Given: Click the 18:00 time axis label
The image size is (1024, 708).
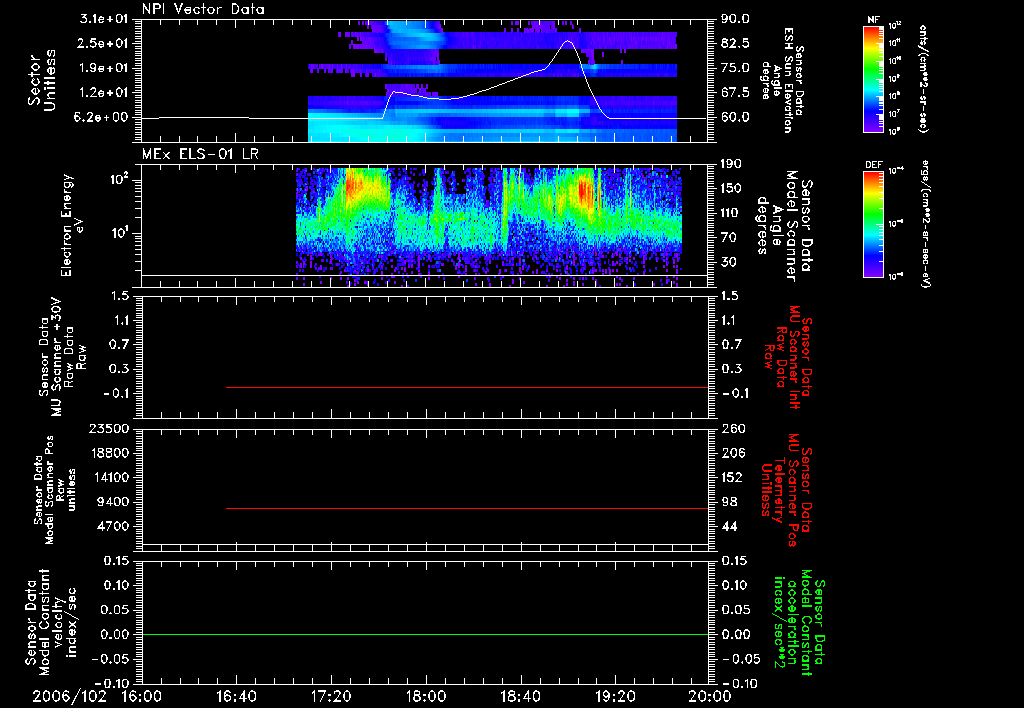Looking at the screenshot, I should coord(426,696).
